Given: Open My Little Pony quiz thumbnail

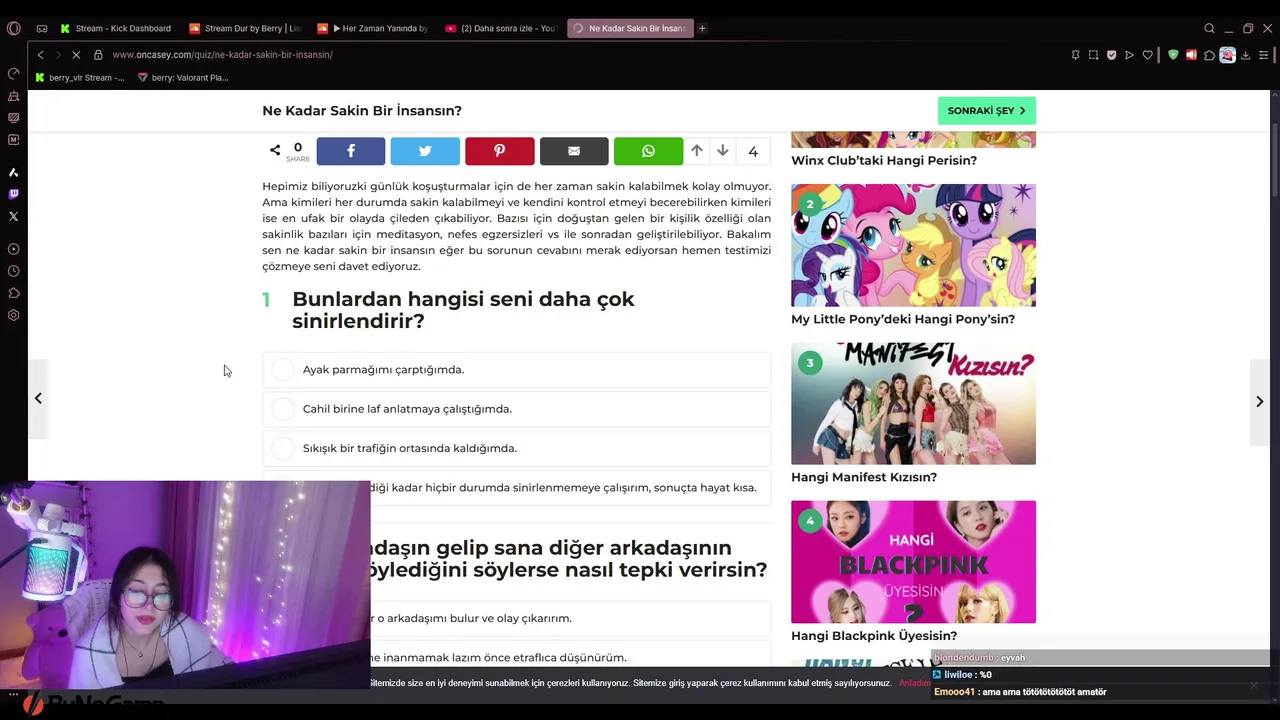Looking at the screenshot, I should click(x=913, y=245).
